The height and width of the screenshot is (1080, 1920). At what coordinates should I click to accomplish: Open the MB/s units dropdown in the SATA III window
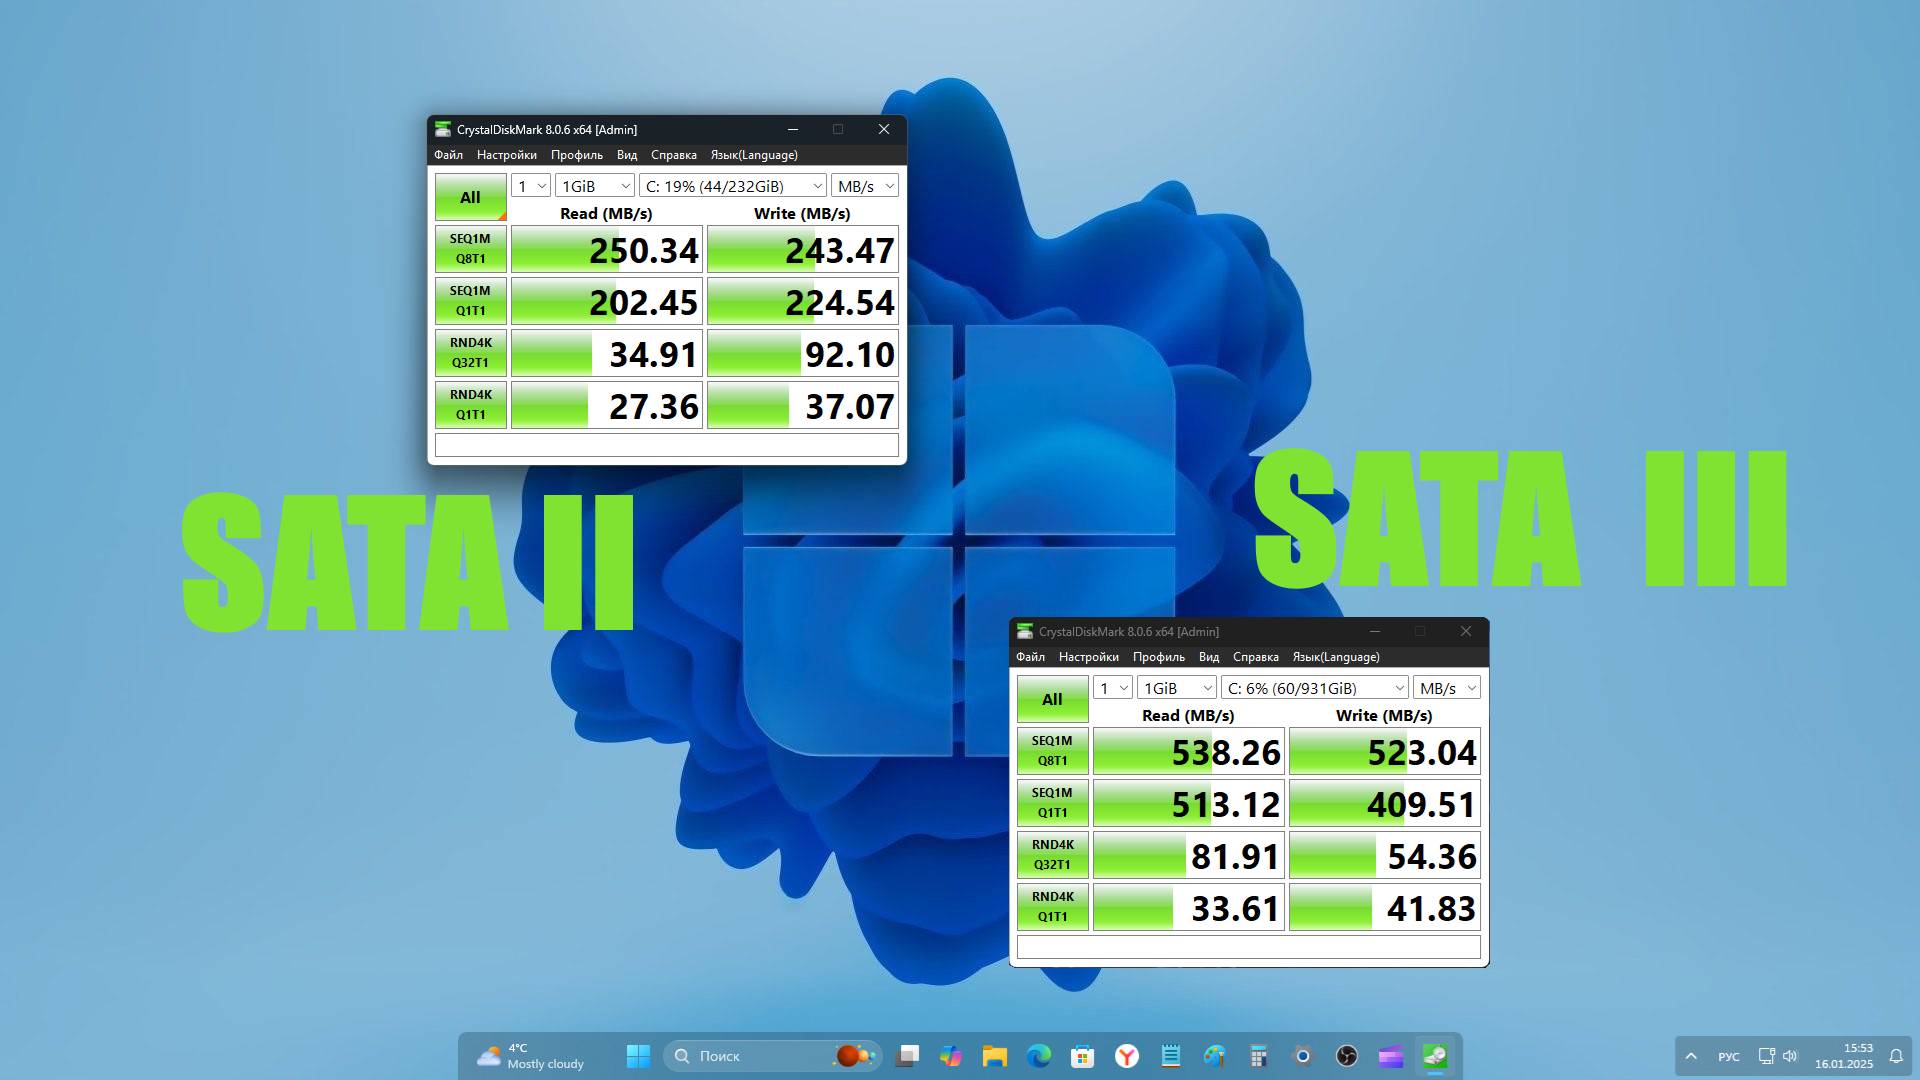(1446, 687)
